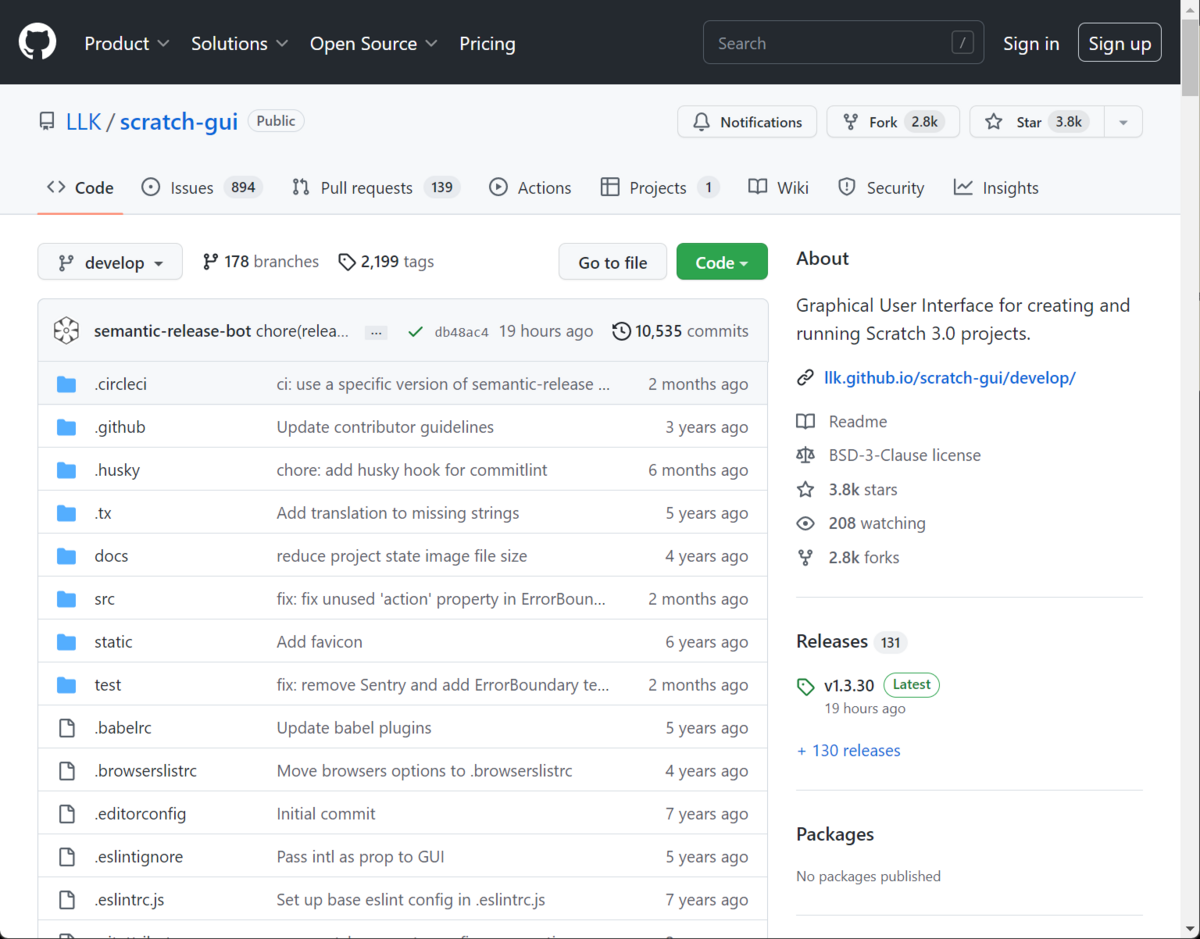This screenshot has height=939, width=1200.
Task: Switch to the Pull requests tab
Action: click(x=375, y=188)
